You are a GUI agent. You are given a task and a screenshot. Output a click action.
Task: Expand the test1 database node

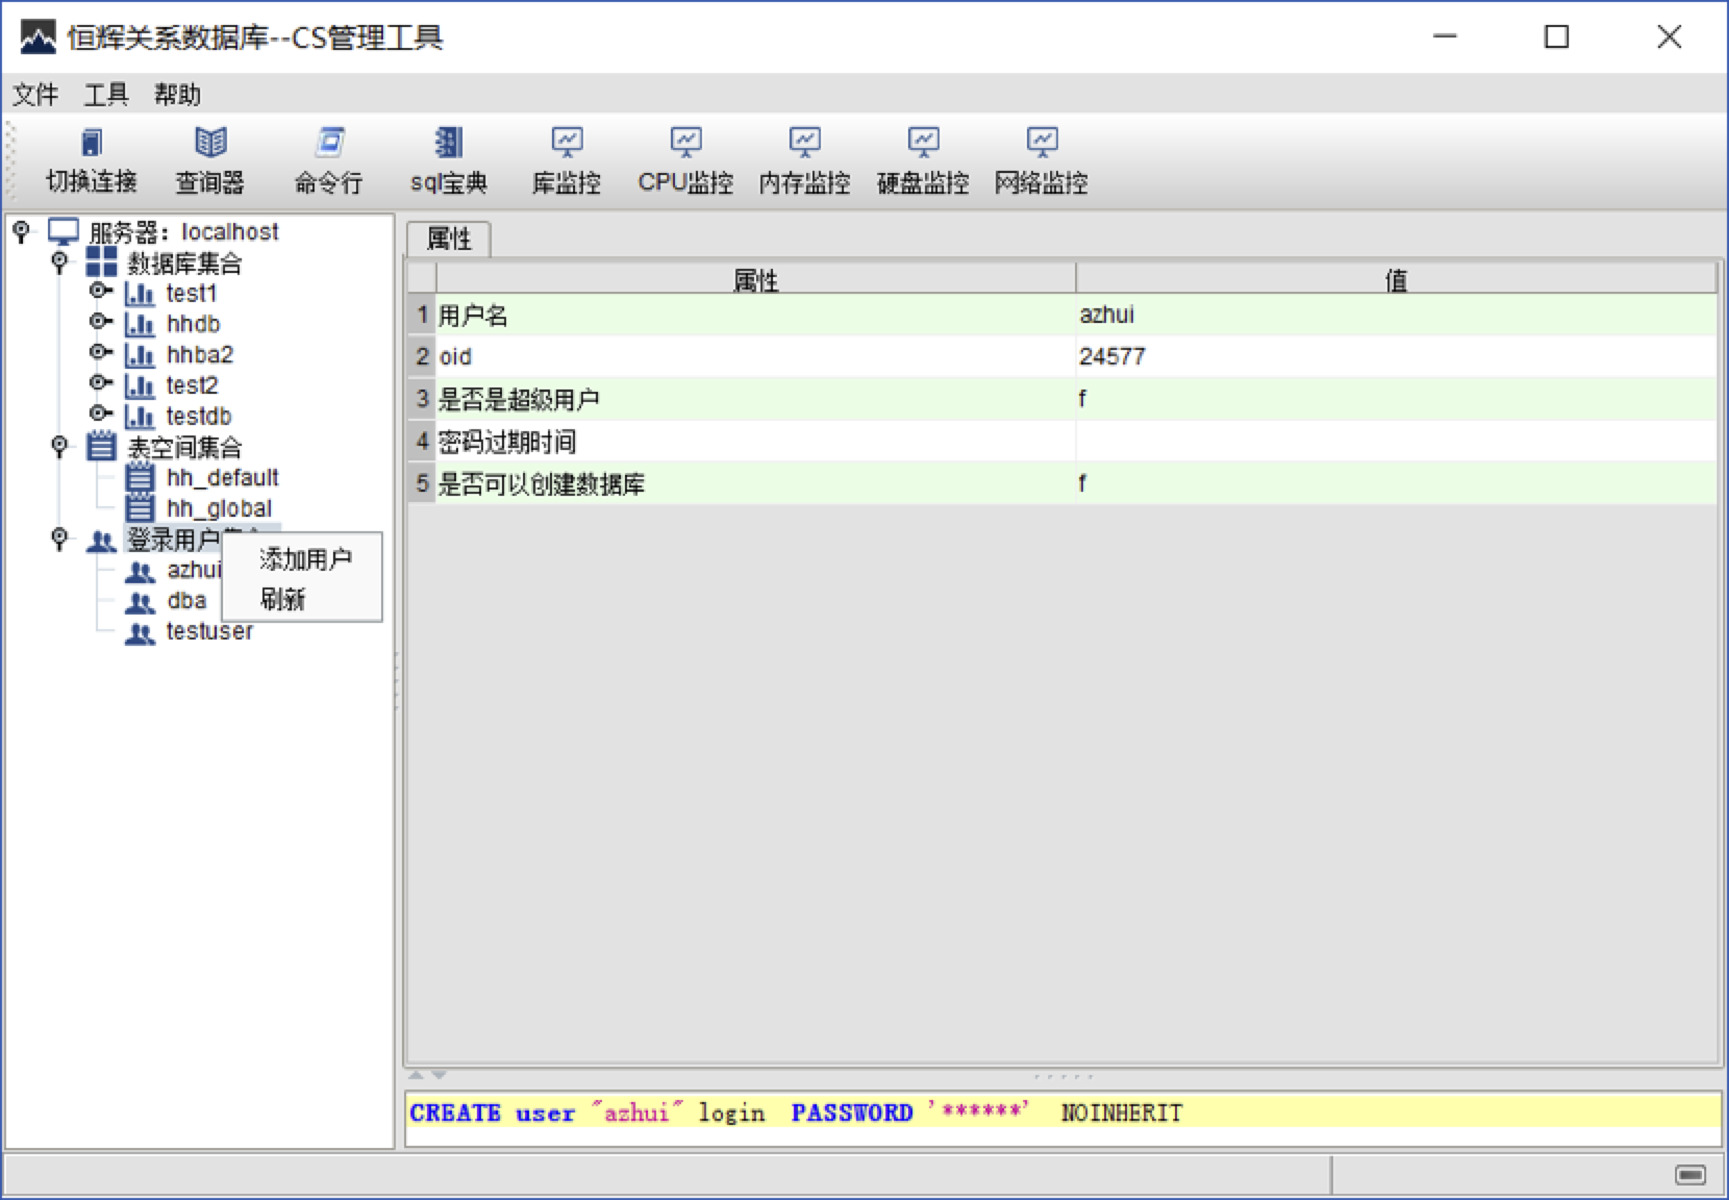99,291
